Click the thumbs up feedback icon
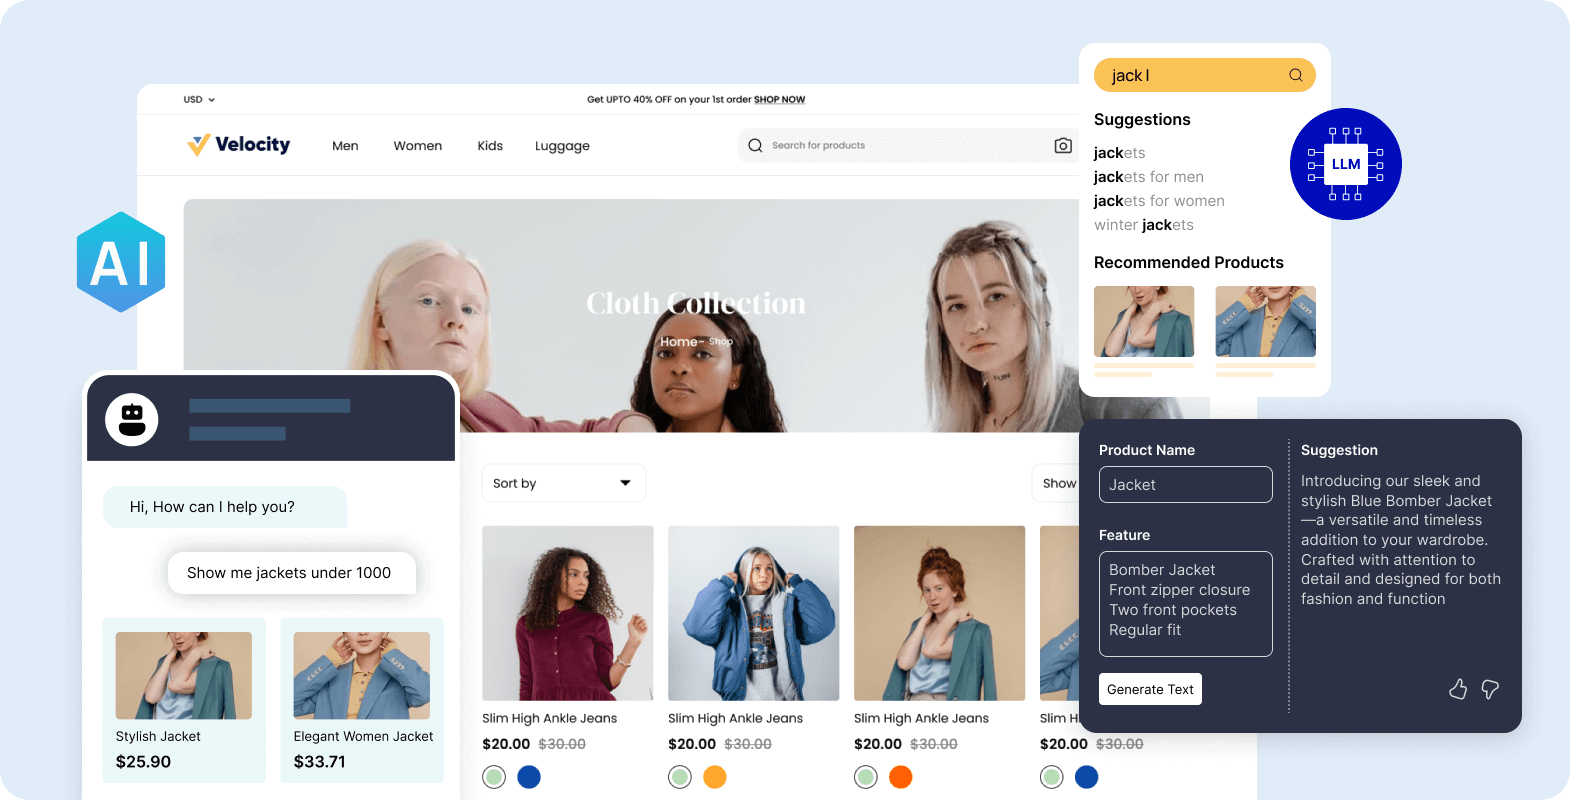The image size is (1570, 800). (1458, 689)
